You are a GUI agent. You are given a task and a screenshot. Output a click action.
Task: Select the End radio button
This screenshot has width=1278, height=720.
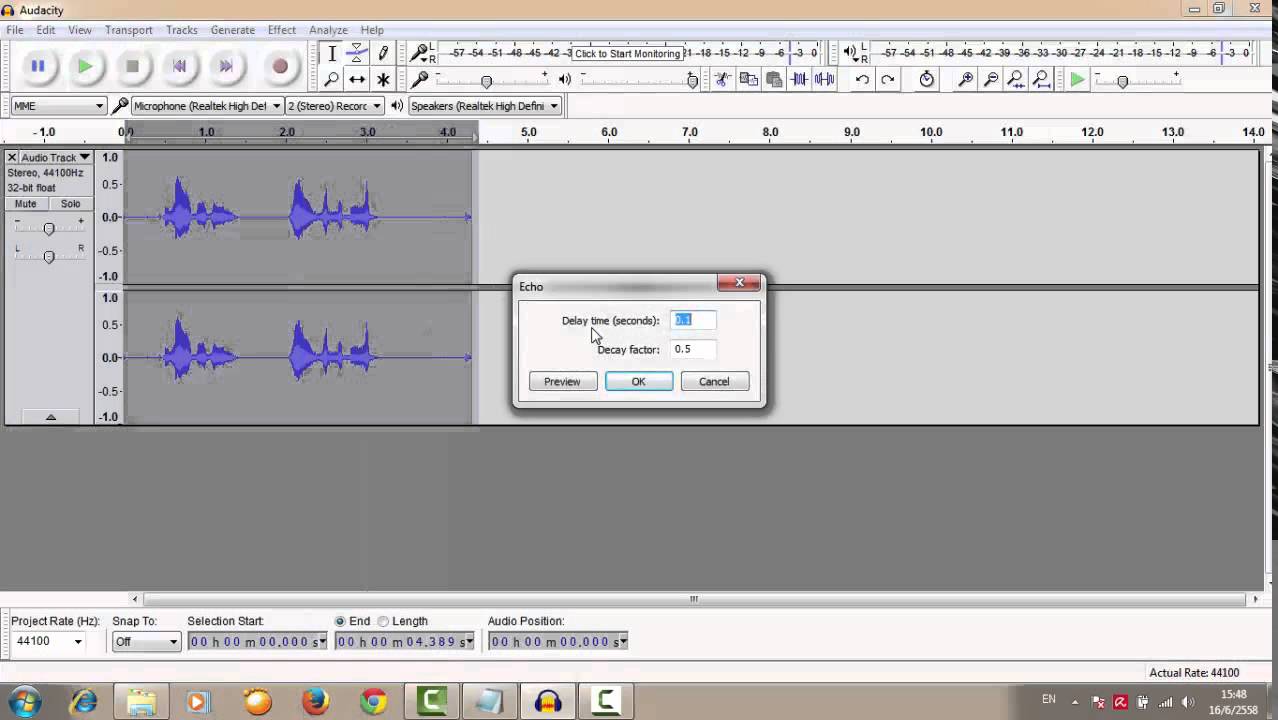[340, 621]
